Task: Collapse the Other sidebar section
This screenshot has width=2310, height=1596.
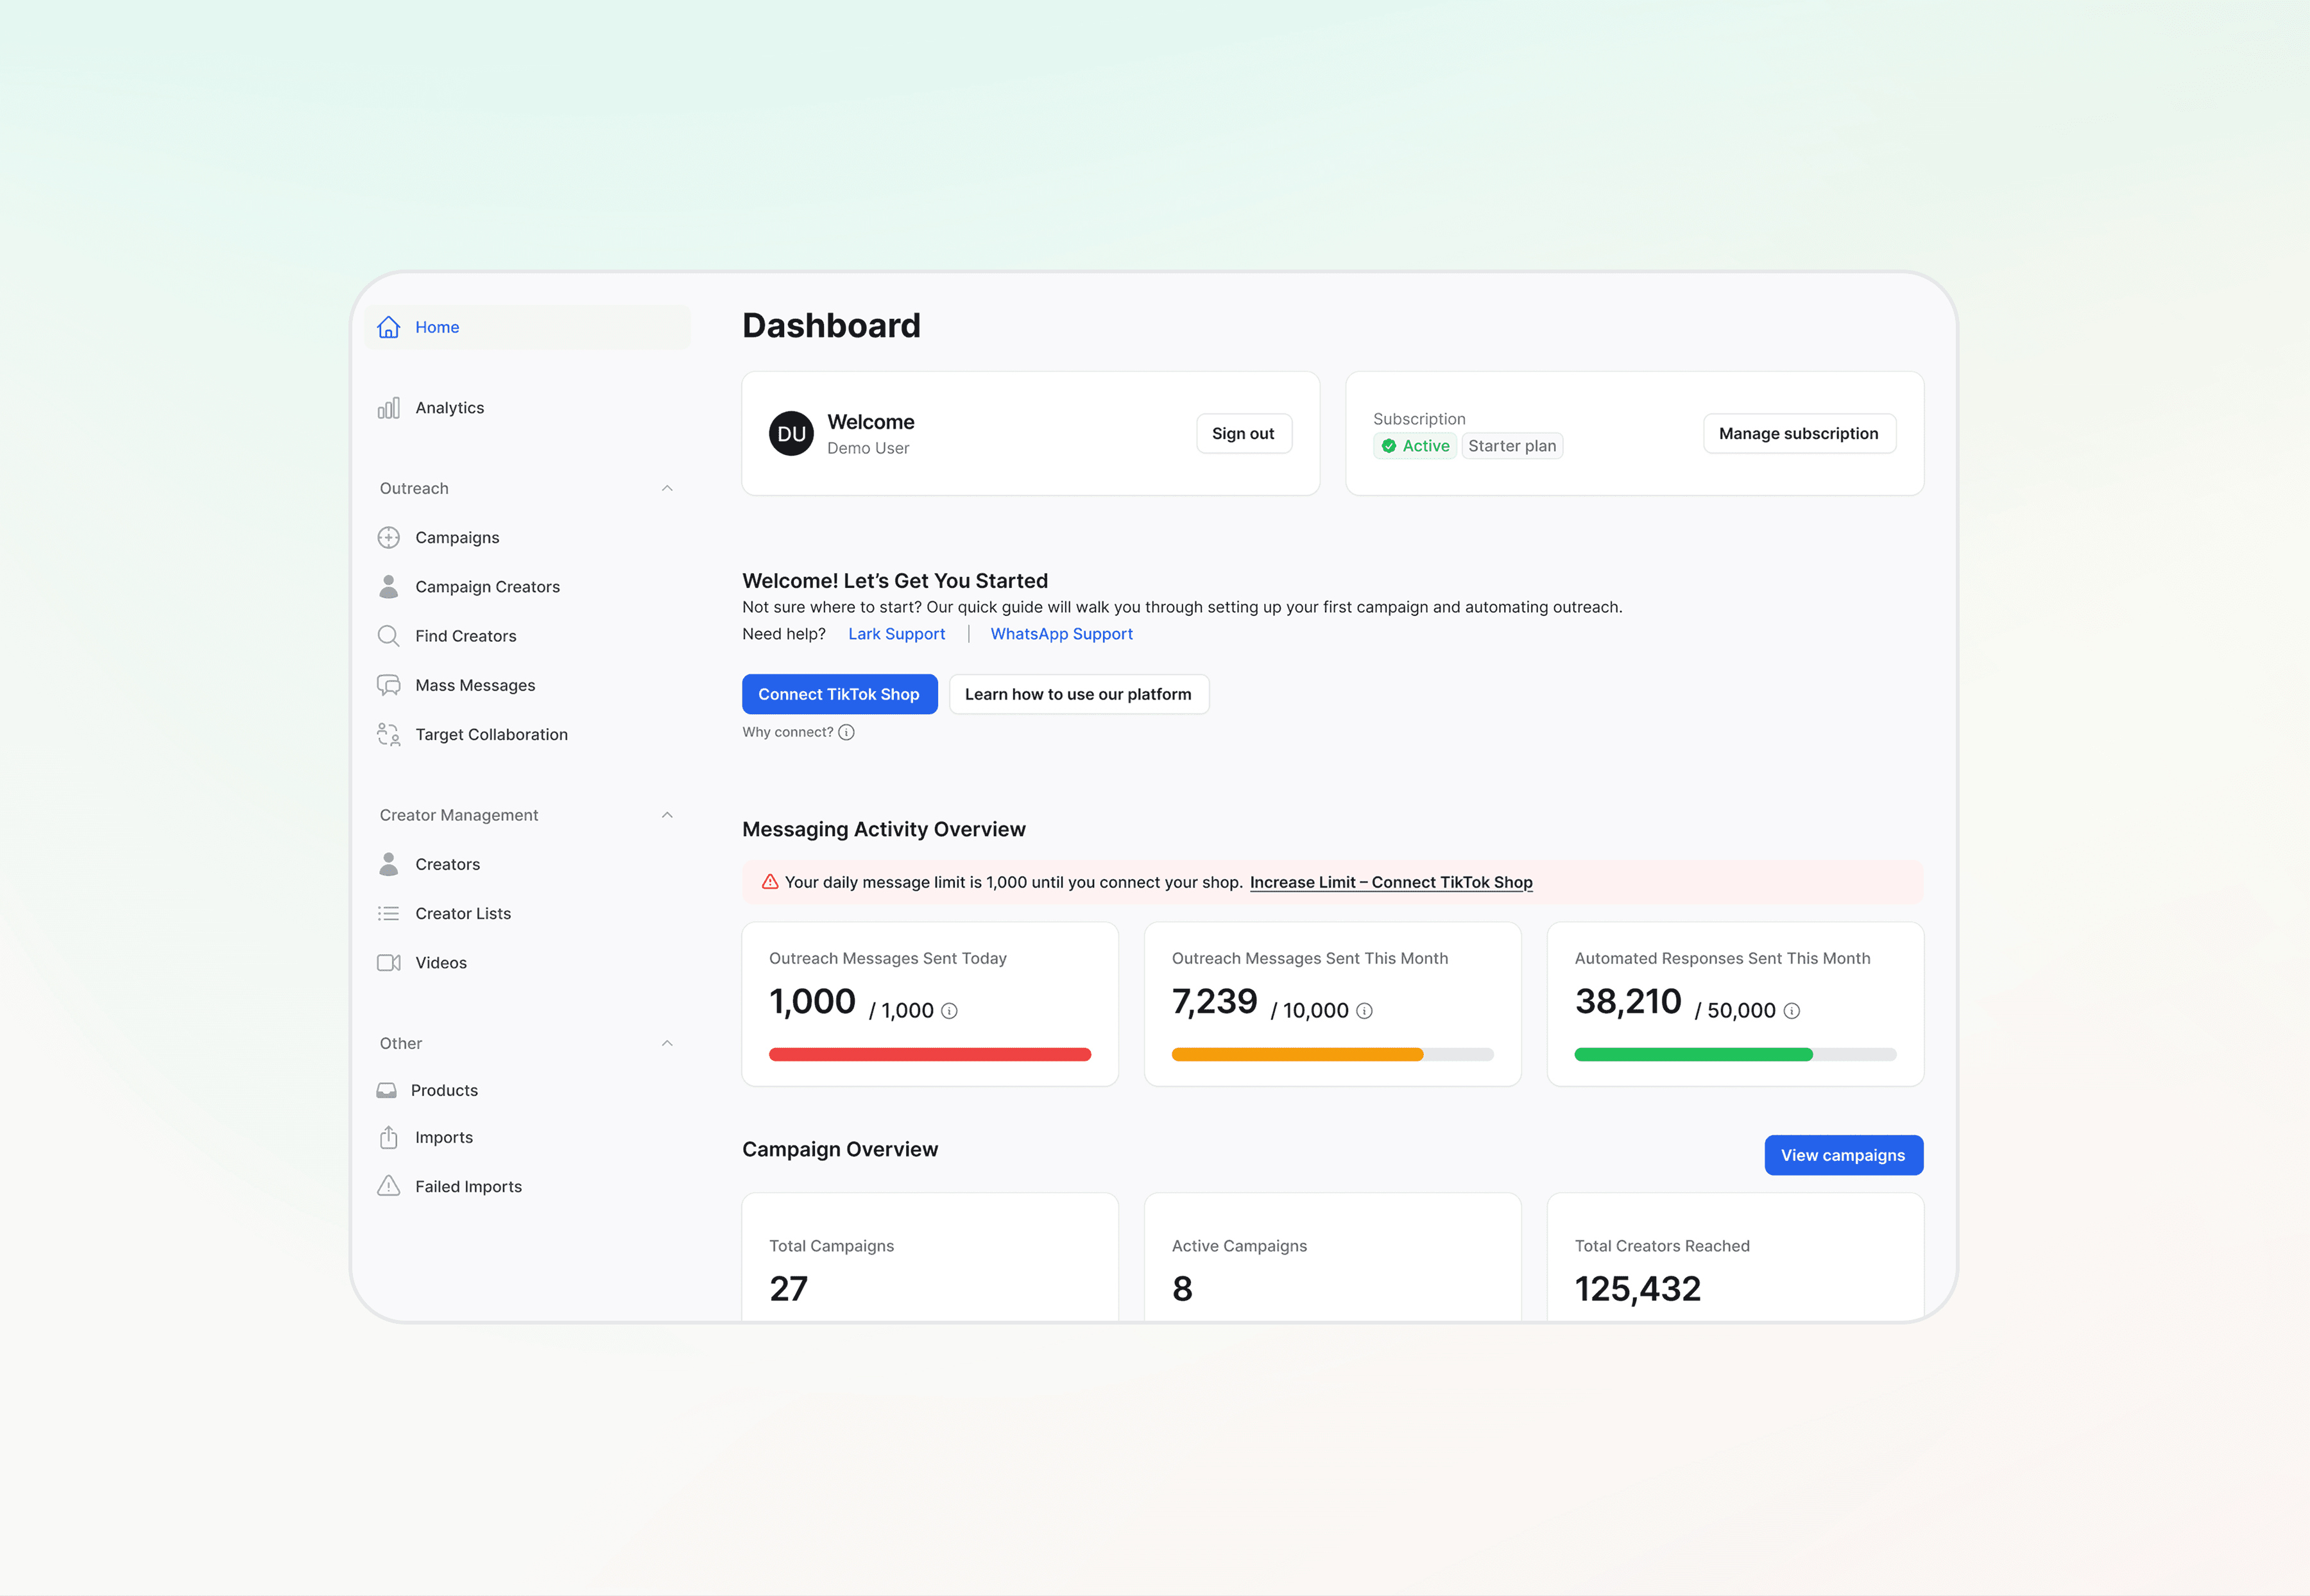Action: (667, 1043)
